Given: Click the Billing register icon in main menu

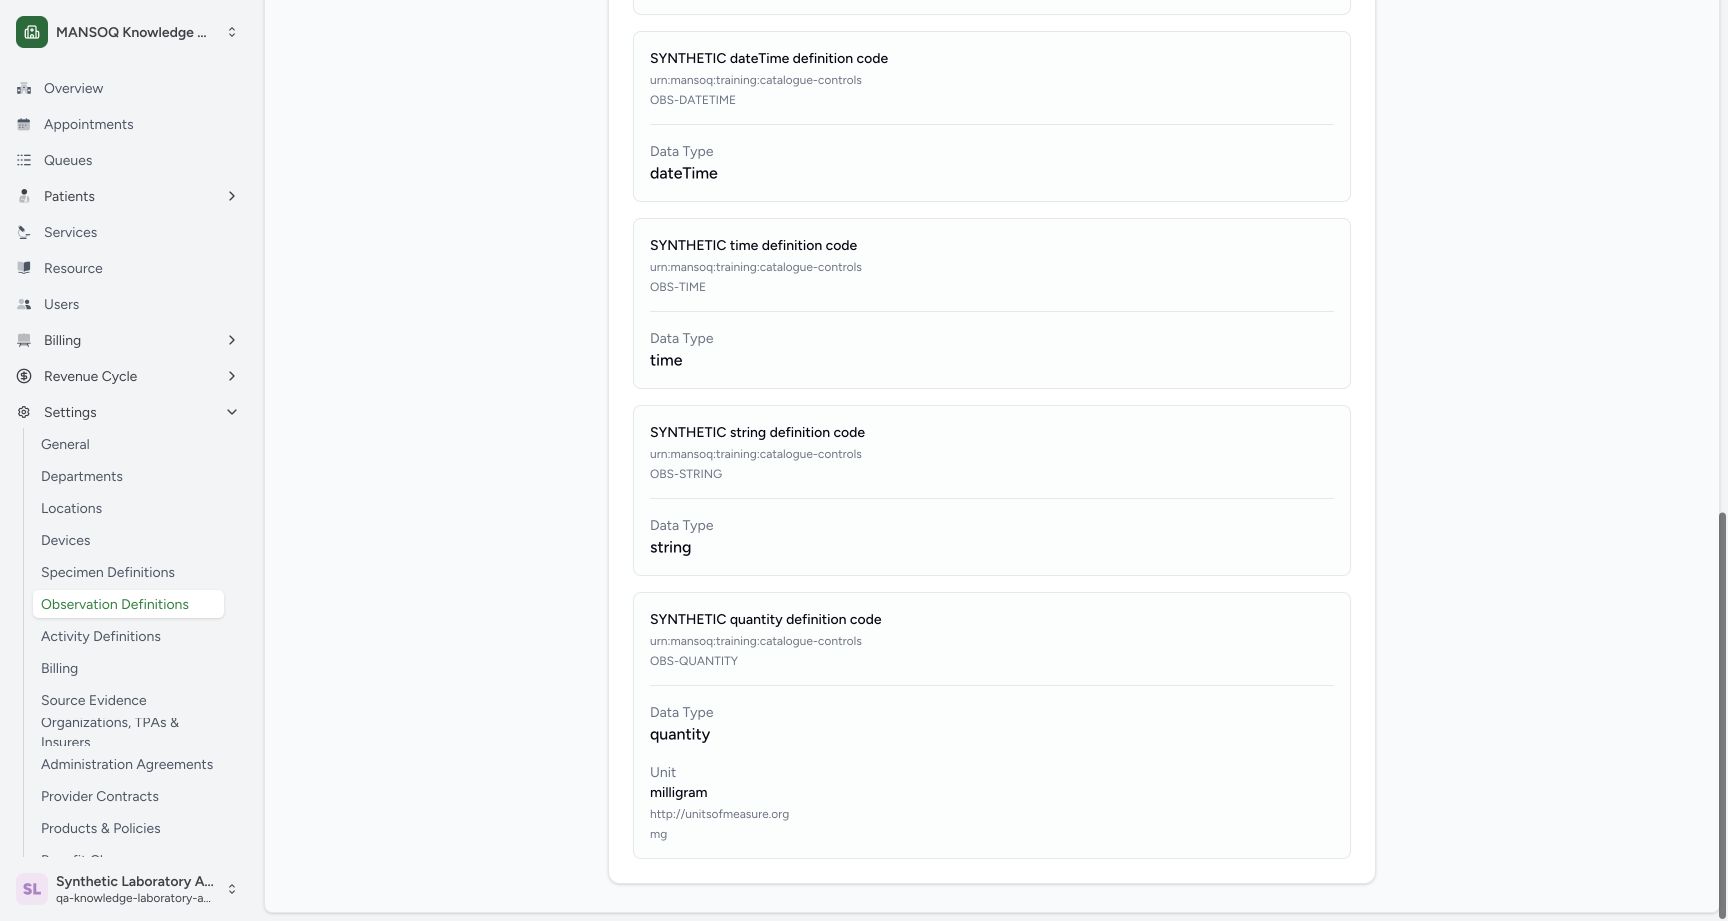Looking at the screenshot, I should pyautogui.click(x=24, y=340).
